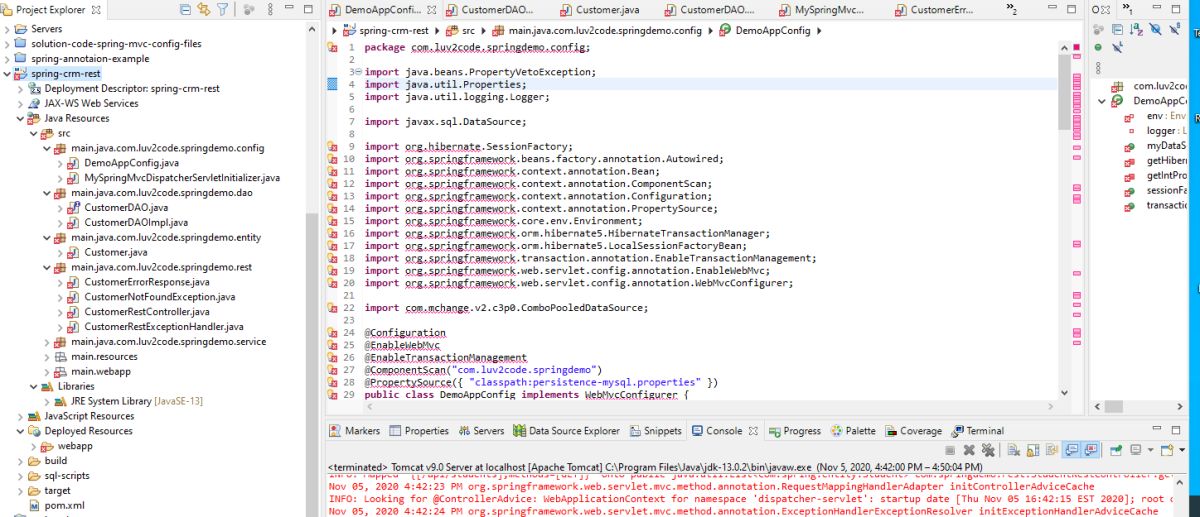The width and height of the screenshot is (1200, 517).
Task: Click editor vertical scrollbar thumb
Action: coord(1064,92)
